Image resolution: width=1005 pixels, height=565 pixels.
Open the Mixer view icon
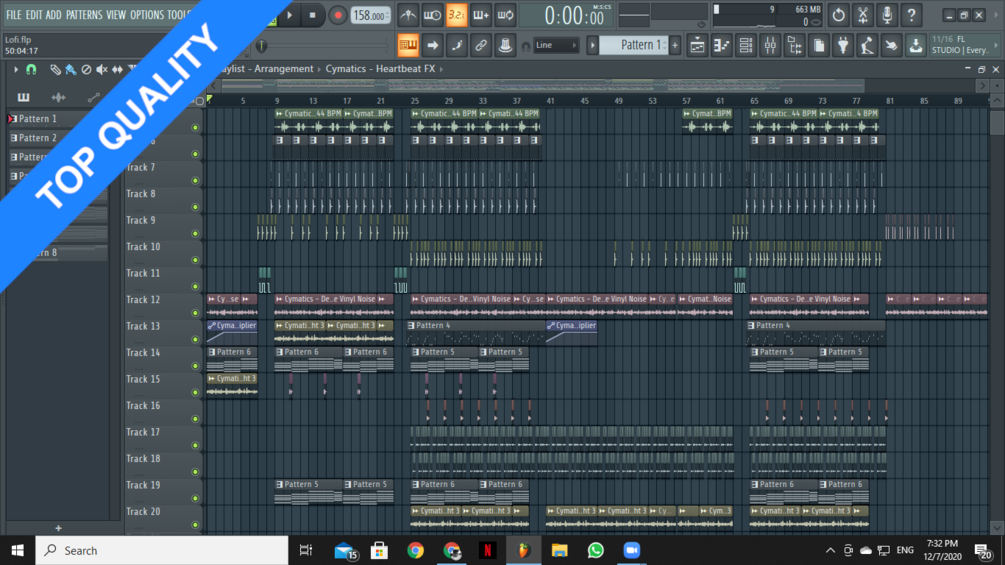point(770,45)
